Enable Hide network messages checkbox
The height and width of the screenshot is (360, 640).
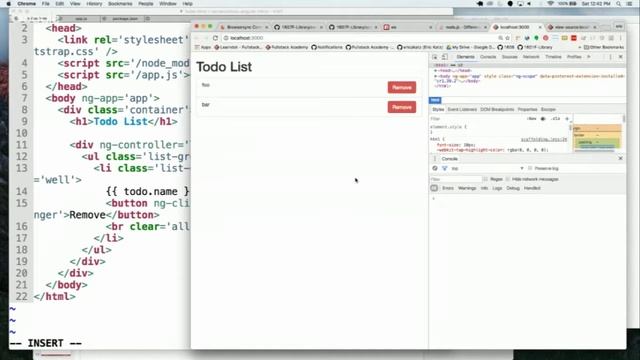508,179
